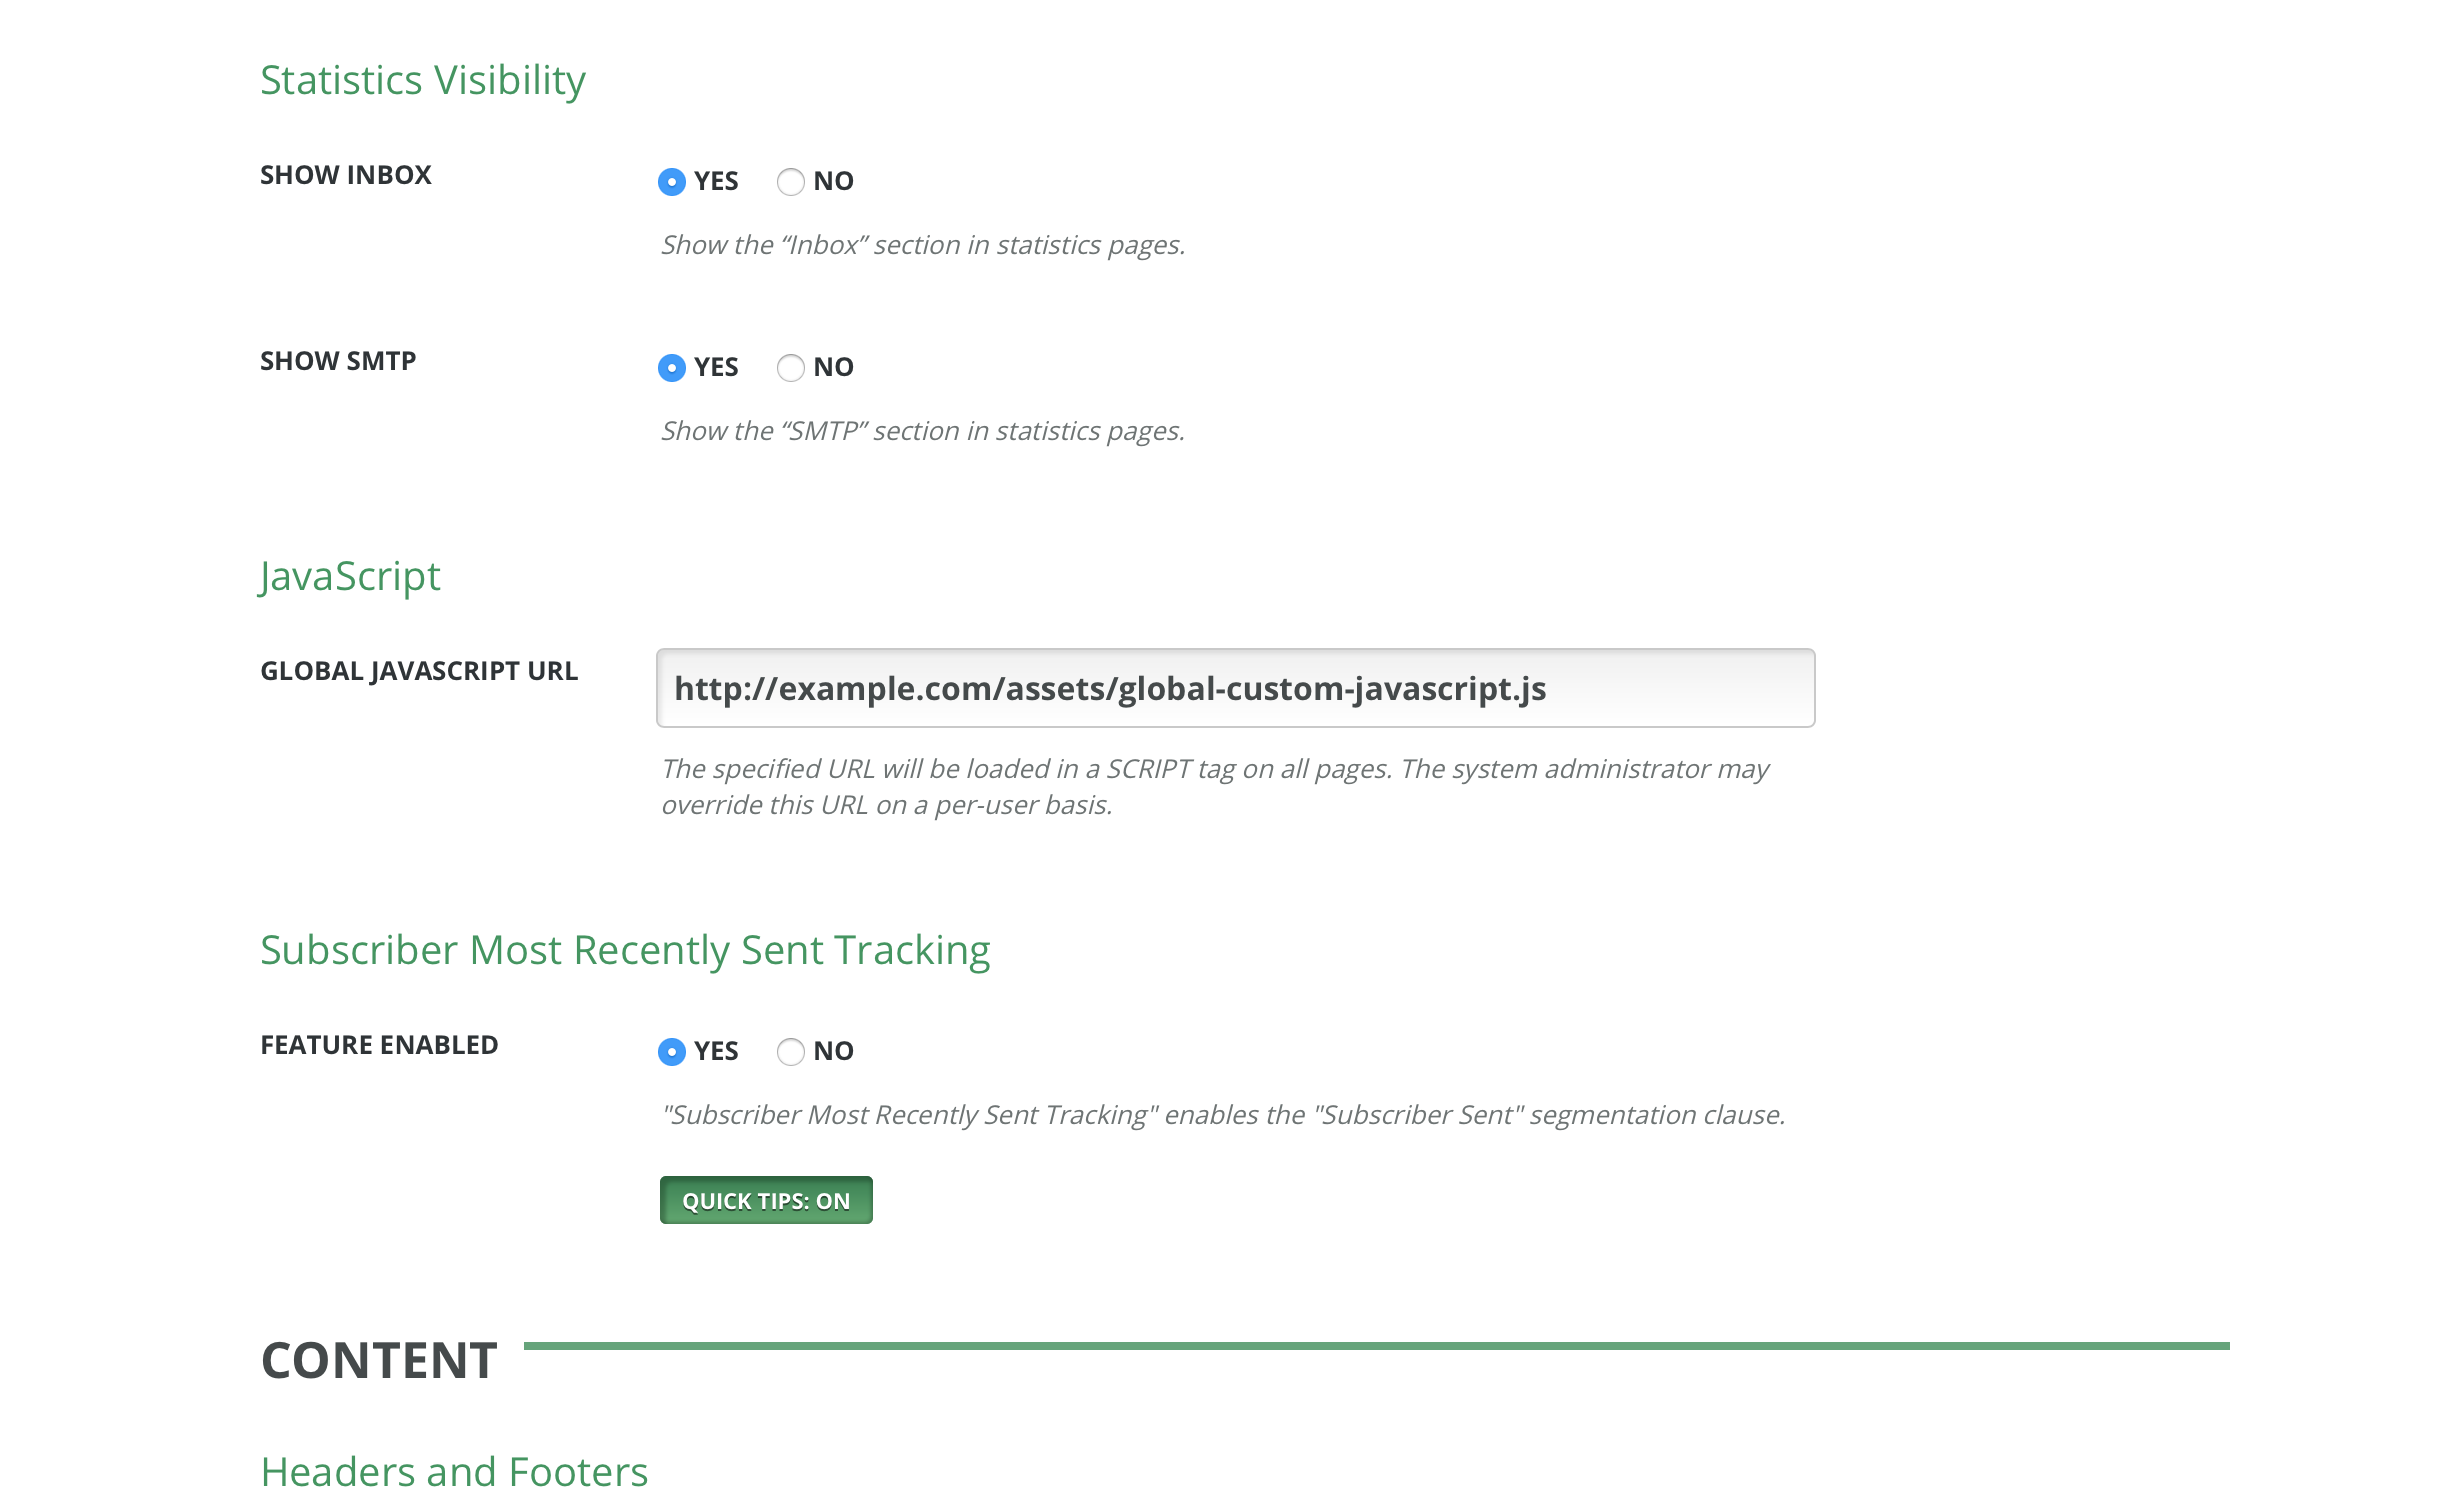The width and height of the screenshot is (2450, 1490).
Task: Click the Headers and Footers heading
Action: pos(454,1471)
